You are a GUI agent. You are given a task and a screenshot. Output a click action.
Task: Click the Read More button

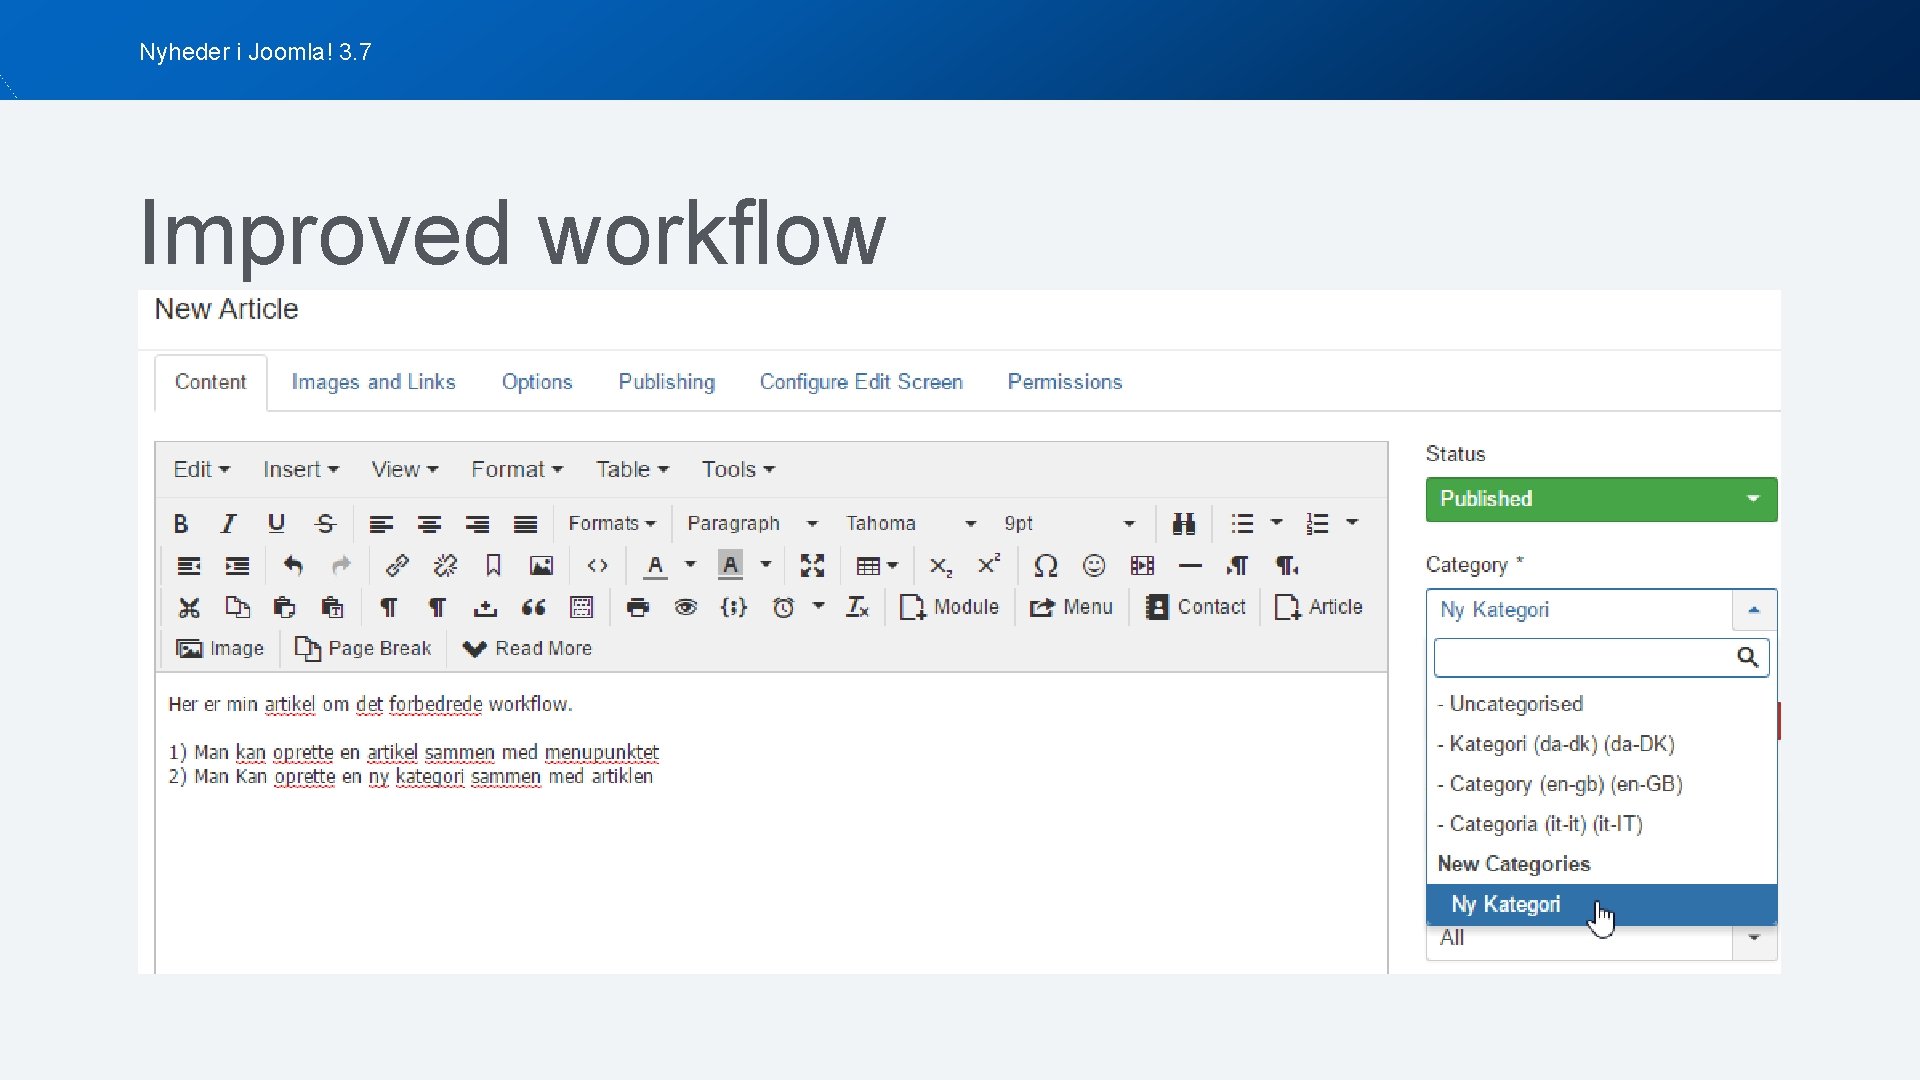pyautogui.click(x=527, y=649)
